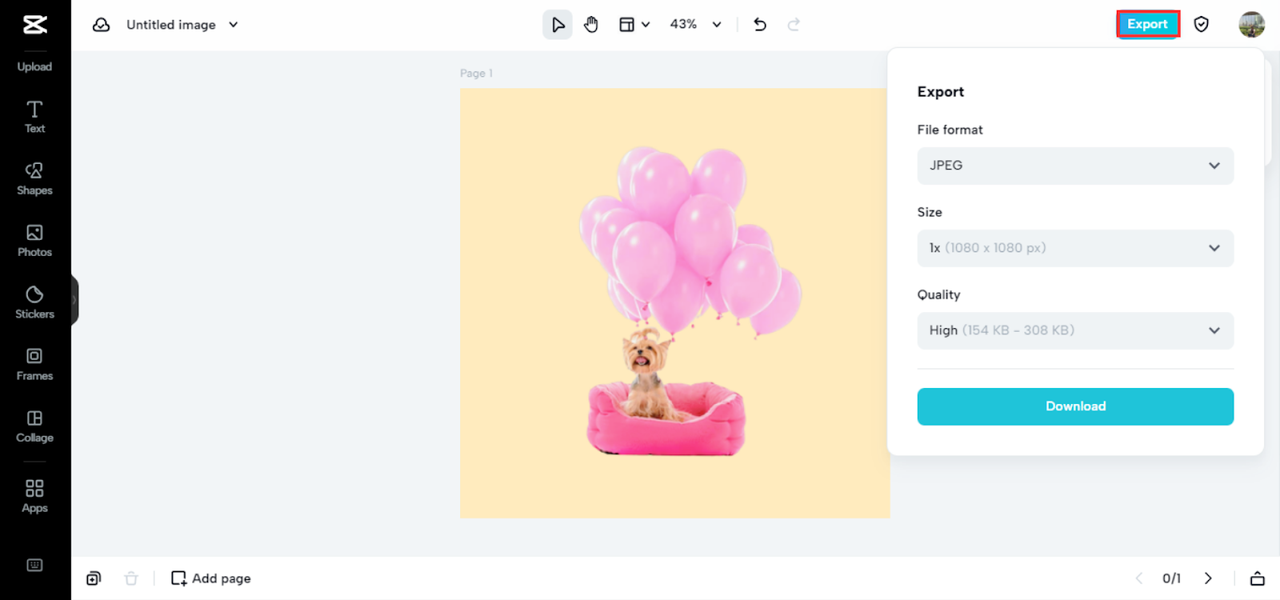Click the keyboard shortcuts icon
This screenshot has width=1280, height=600.
pyautogui.click(x=35, y=565)
